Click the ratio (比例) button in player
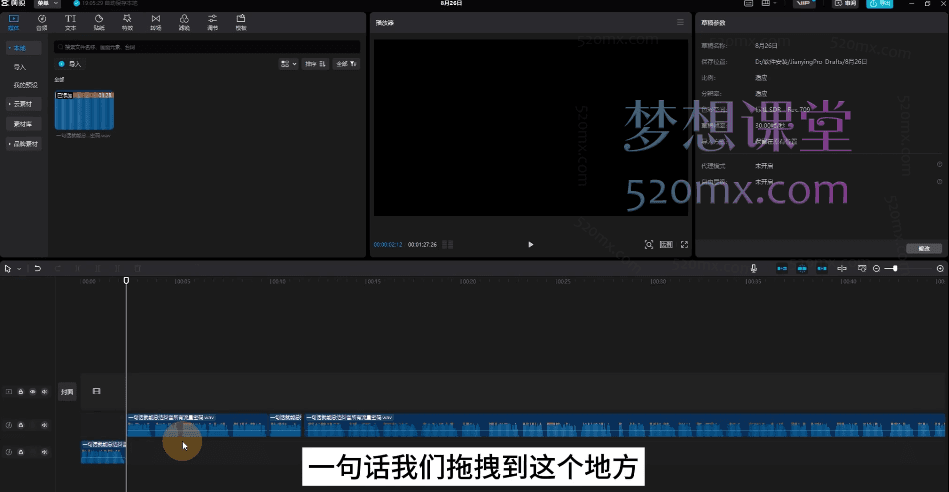Screen dimensions: 949x492 point(666,244)
